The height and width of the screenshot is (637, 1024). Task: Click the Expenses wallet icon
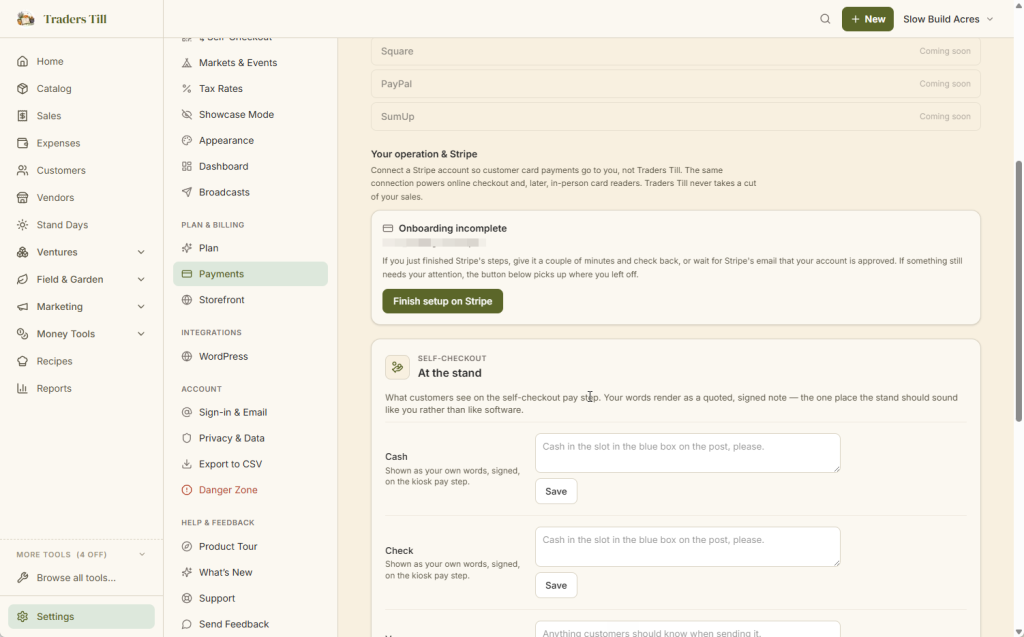(x=23, y=143)
